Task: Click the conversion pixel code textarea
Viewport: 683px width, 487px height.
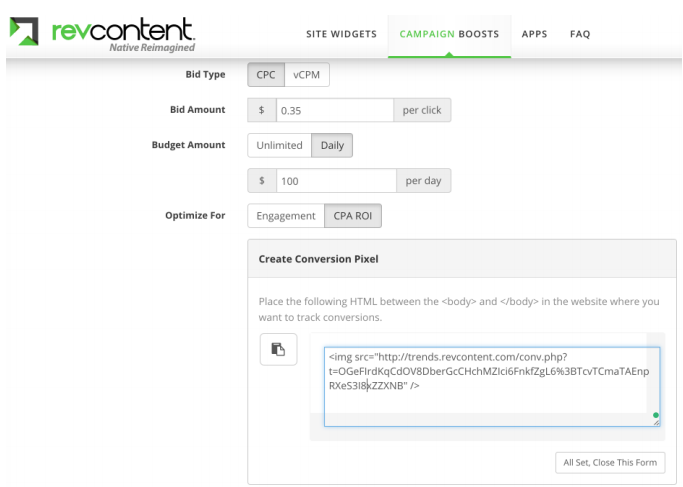Action: pyautogui.click(x=492, y=387)
